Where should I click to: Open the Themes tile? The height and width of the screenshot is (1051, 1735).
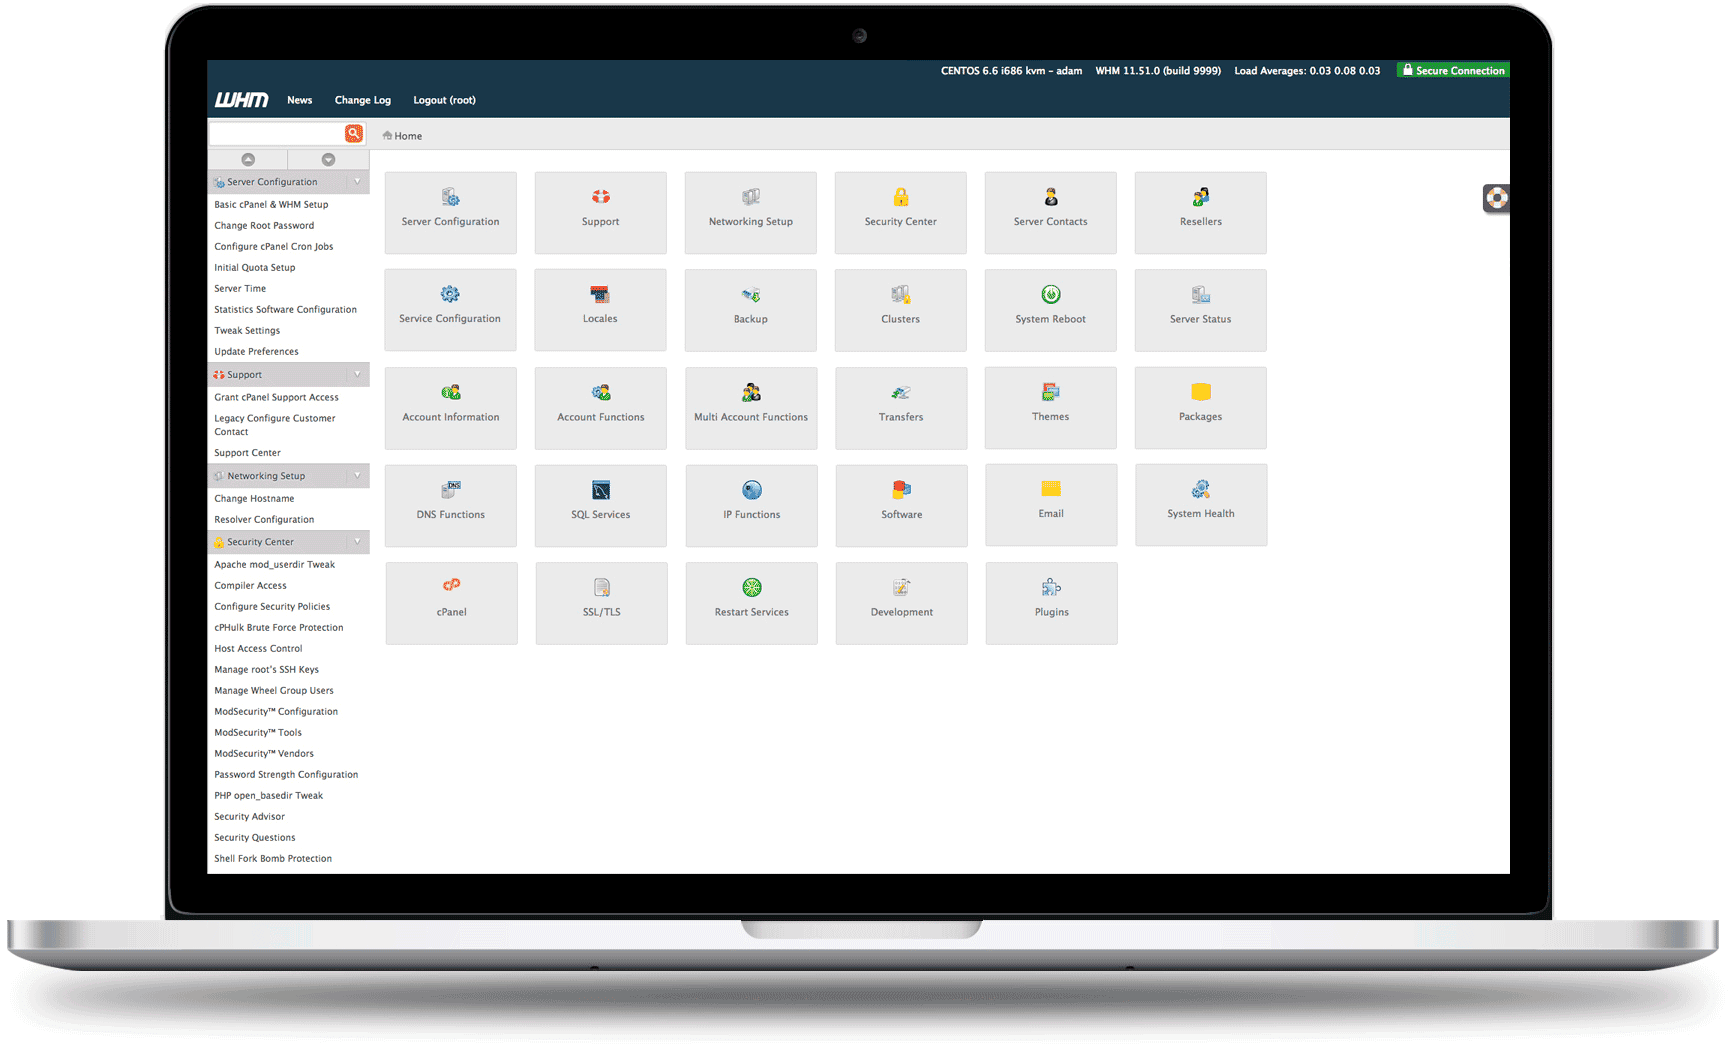point(1050,408)
